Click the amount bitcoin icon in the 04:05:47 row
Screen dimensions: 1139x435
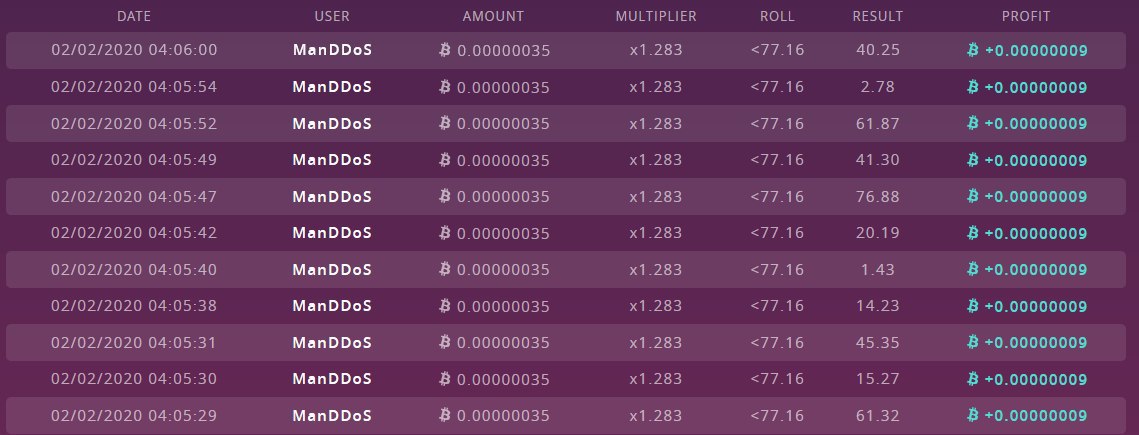445,195
